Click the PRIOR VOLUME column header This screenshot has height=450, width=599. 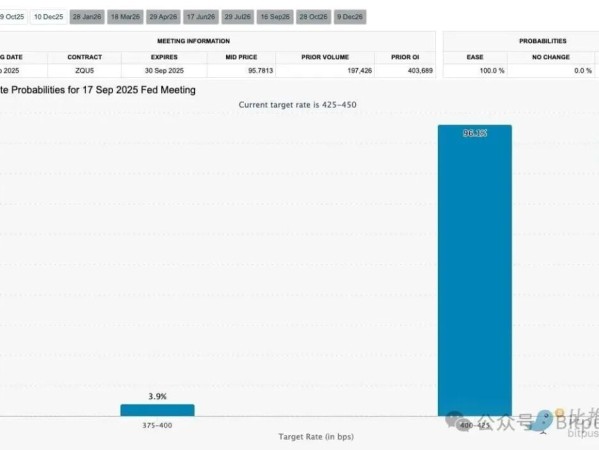[325, 57]
